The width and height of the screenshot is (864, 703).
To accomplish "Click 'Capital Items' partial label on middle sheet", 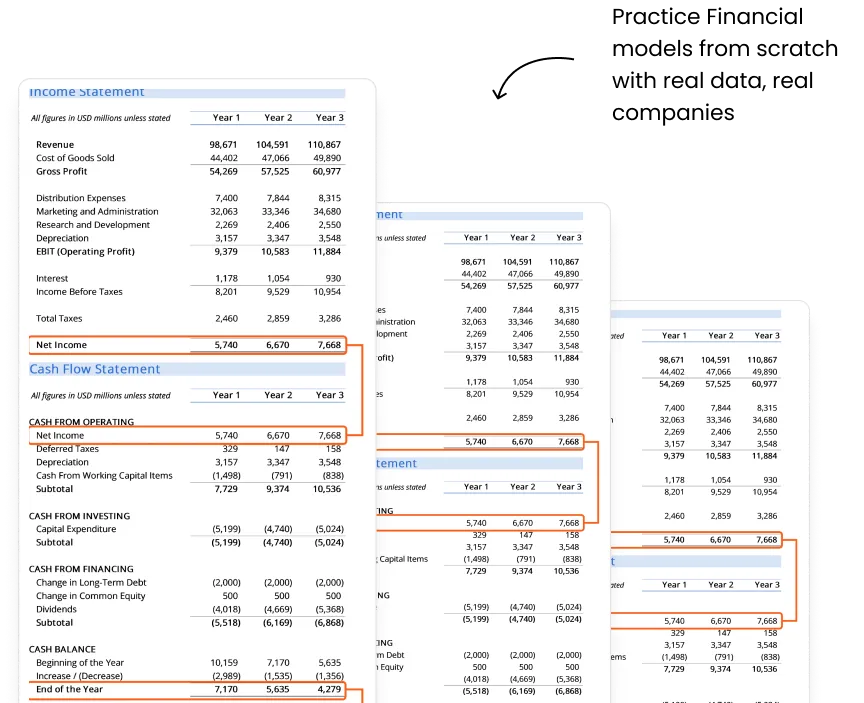I will pos(403,559).
